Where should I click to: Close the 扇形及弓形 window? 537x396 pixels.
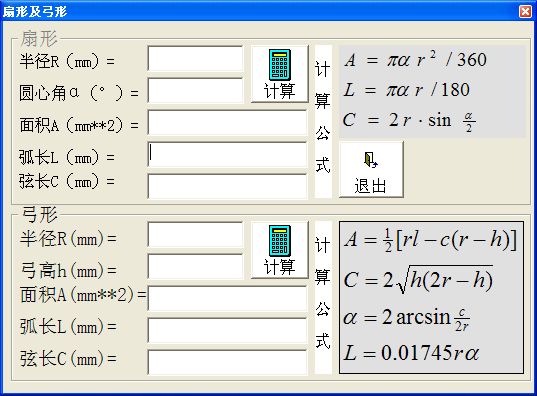[525, 11]
